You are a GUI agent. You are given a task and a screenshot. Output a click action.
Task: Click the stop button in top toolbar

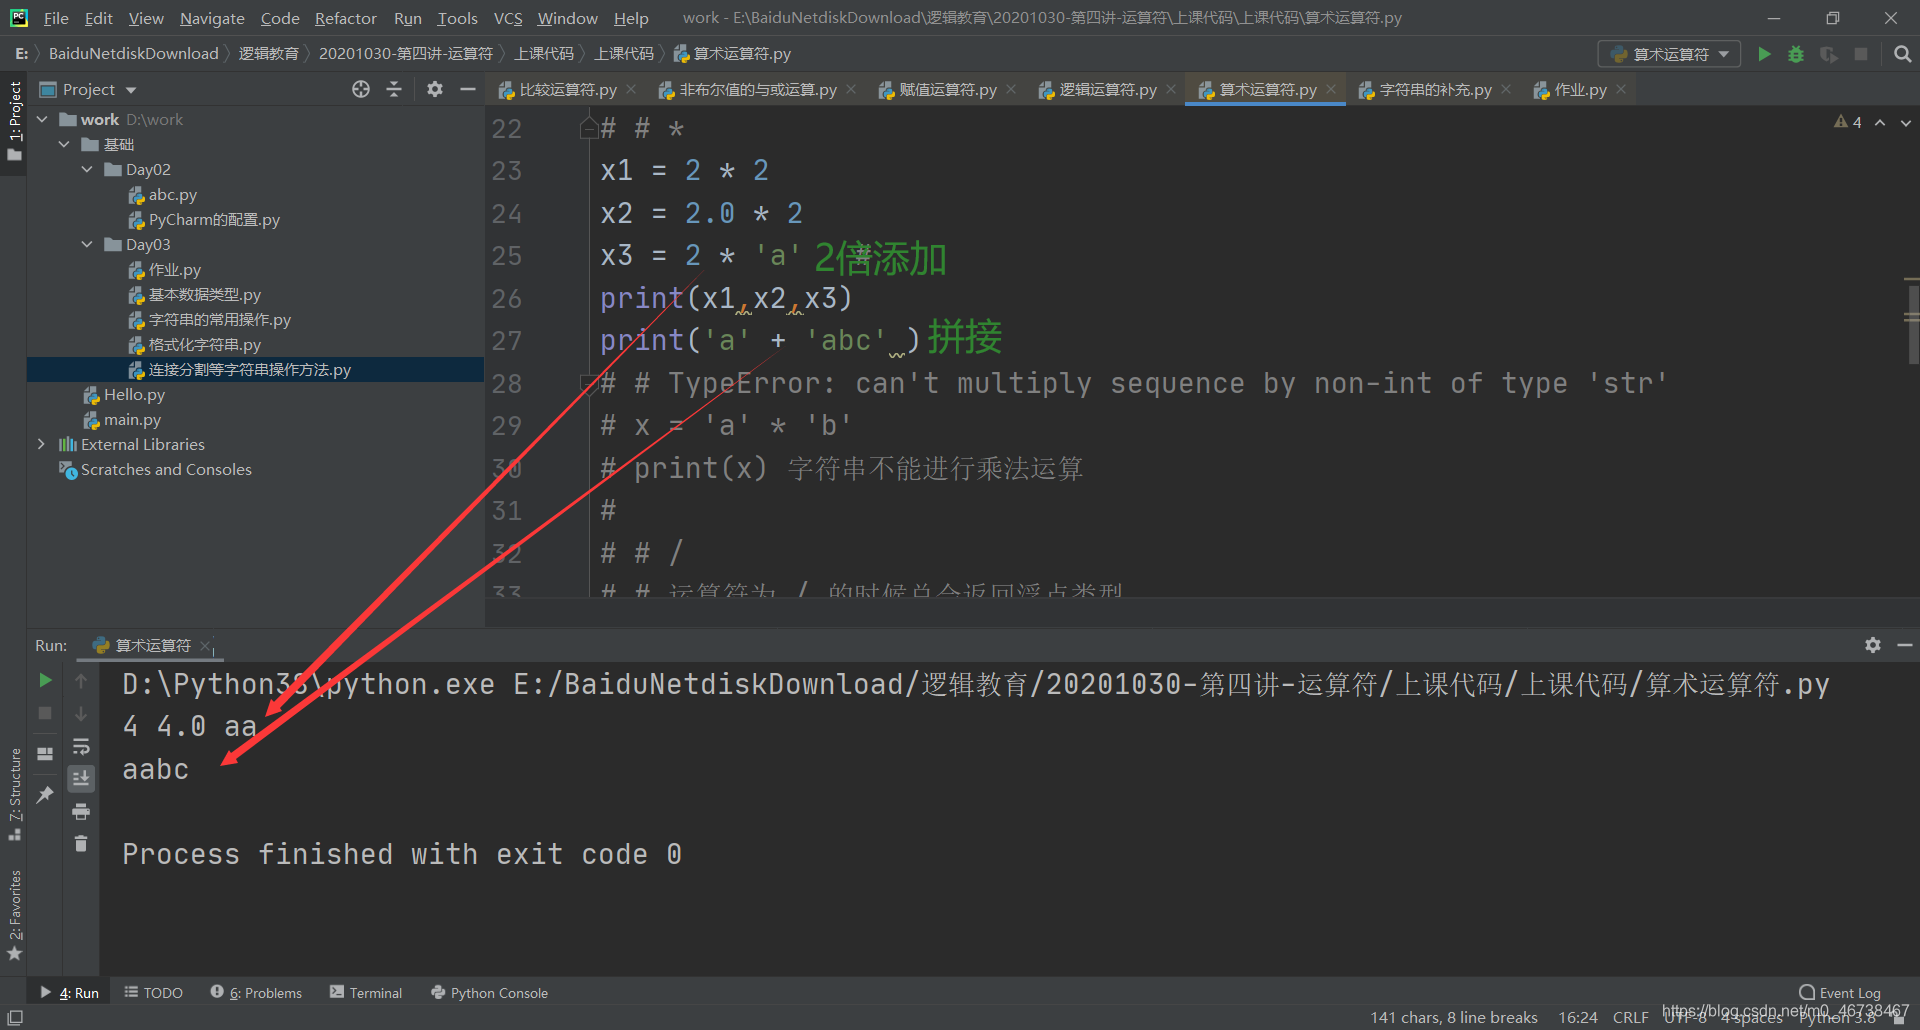tap(1861, 54)
